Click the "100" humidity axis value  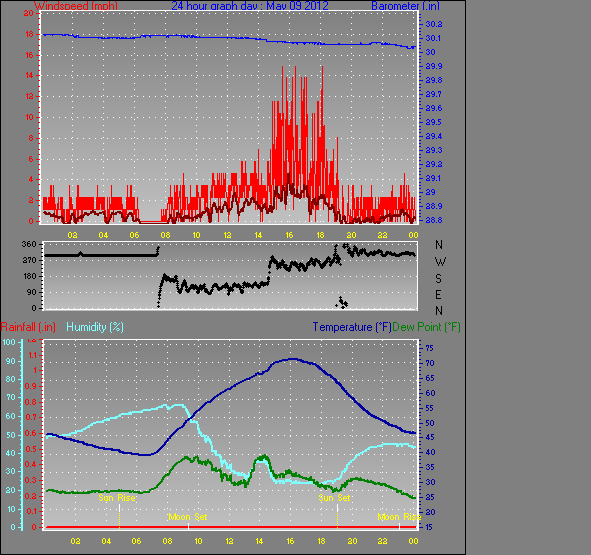9,342
